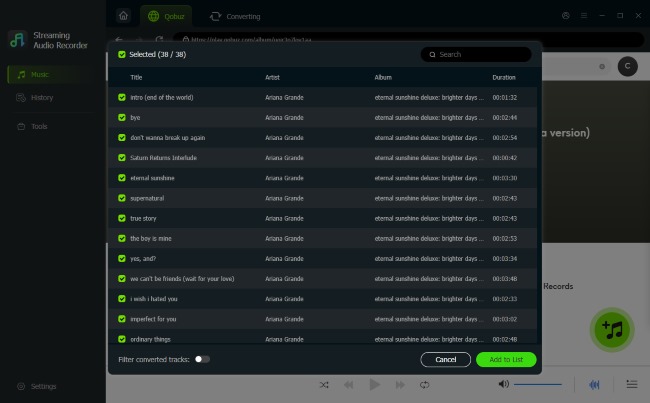Toggle shuffle in the player bar
Screen dimensions: 650x403
pyautogui.click(x=324, y=385)
